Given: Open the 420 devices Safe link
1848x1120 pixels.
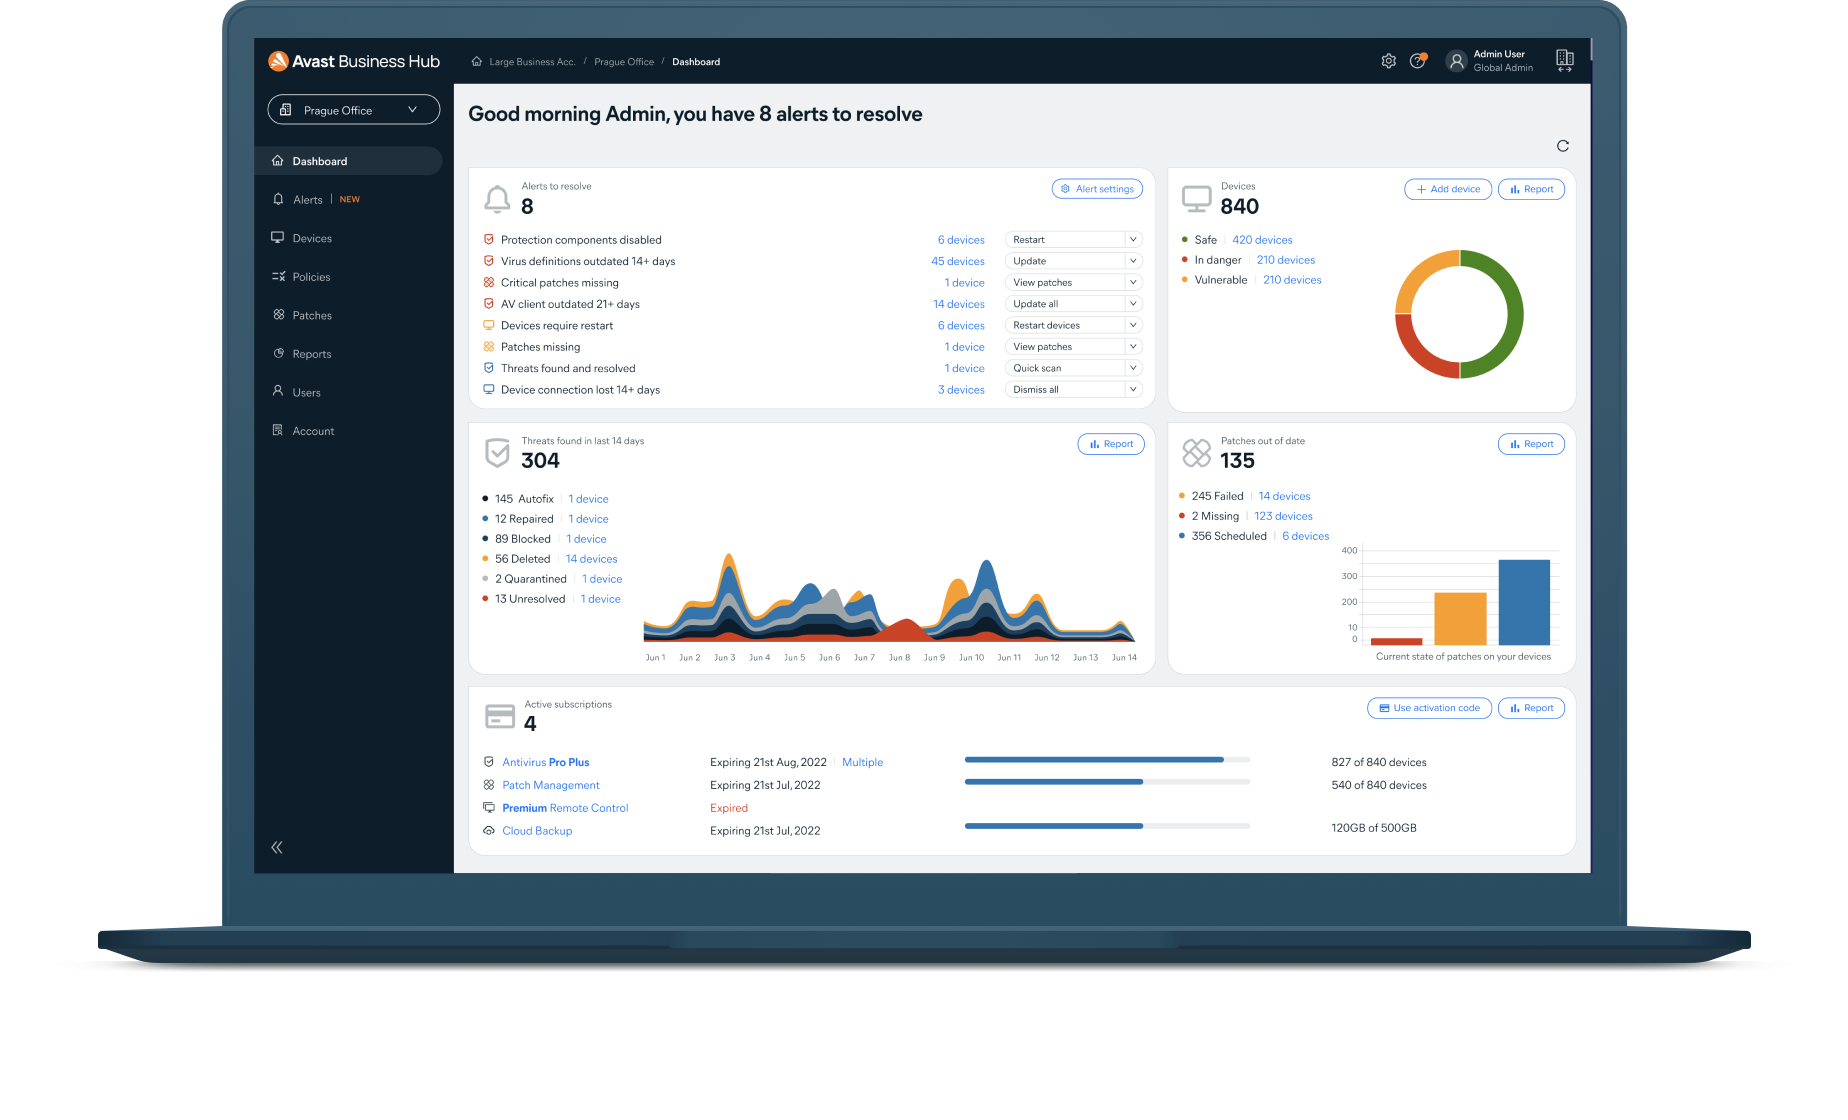Looking at the screenshot, I should [1261, 239].
